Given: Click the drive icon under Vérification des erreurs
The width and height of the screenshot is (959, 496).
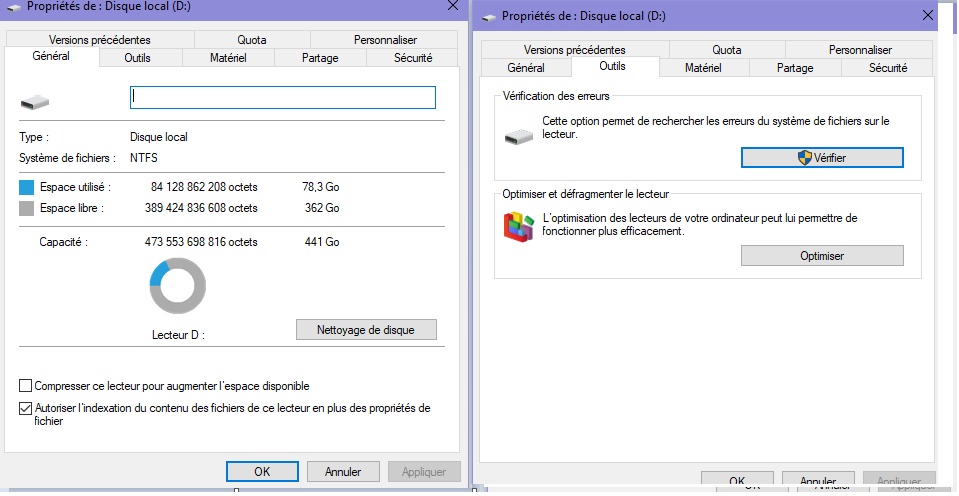Looking at the screenshot, I should (x=519, y=136).
